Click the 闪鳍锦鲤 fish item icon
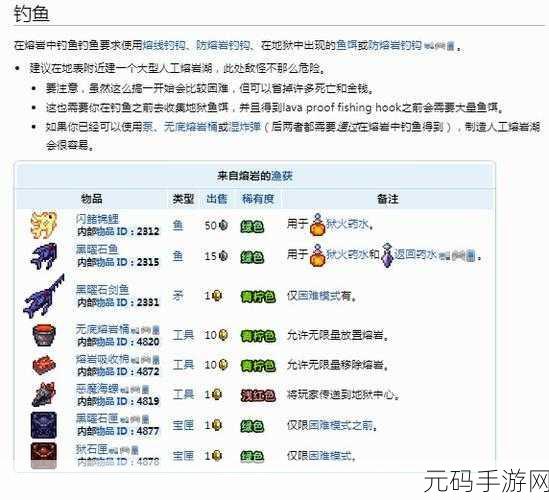The width and height of the screenshot is (549, 500). 44,224
